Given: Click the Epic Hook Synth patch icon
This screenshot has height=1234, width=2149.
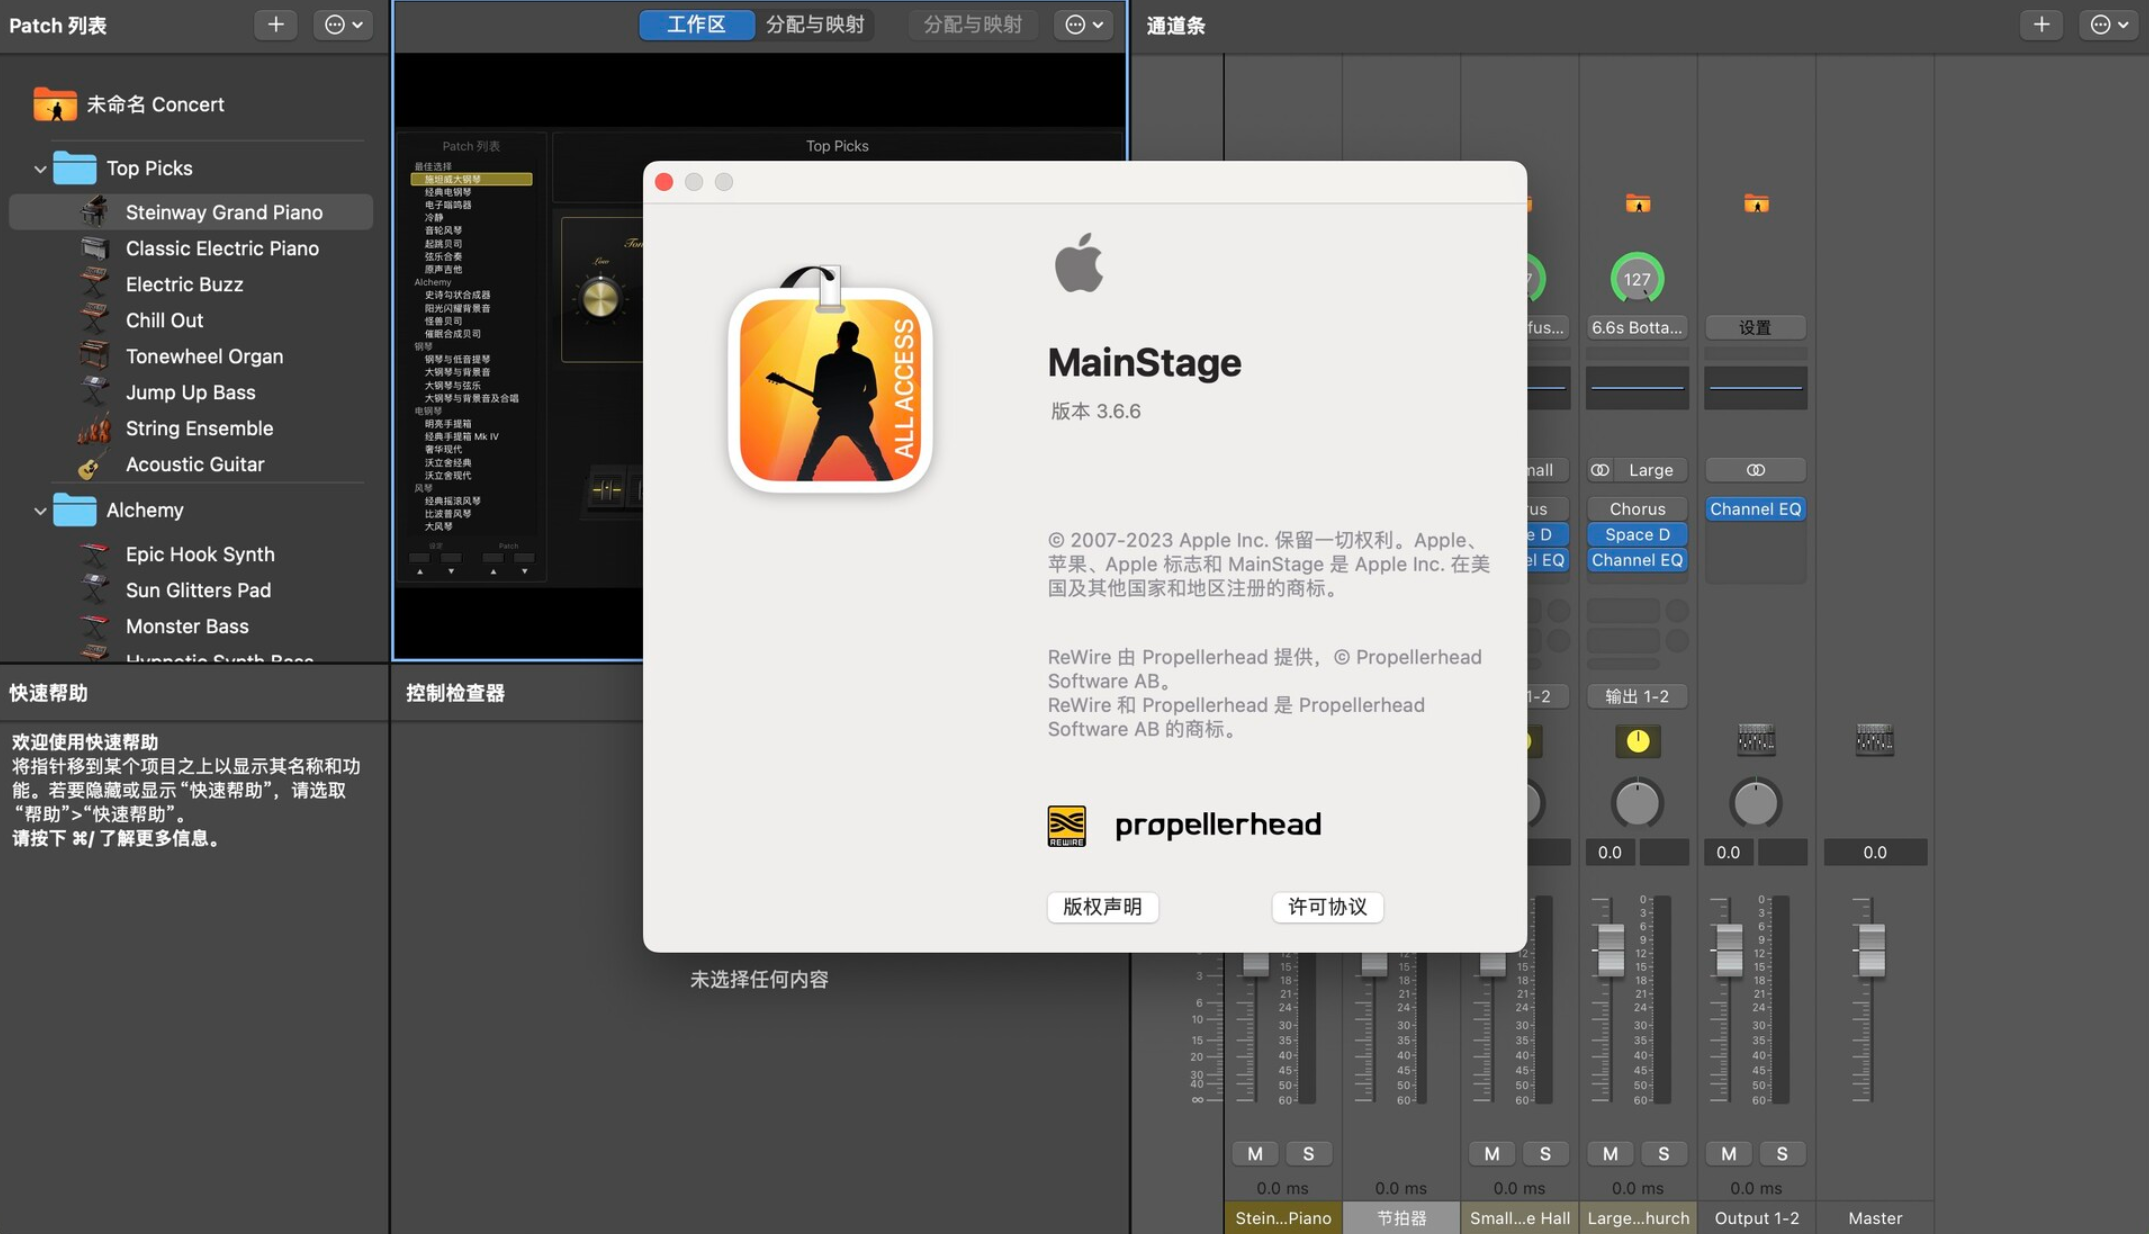Looking at the screenshot, I should click(x=95, y=554).
